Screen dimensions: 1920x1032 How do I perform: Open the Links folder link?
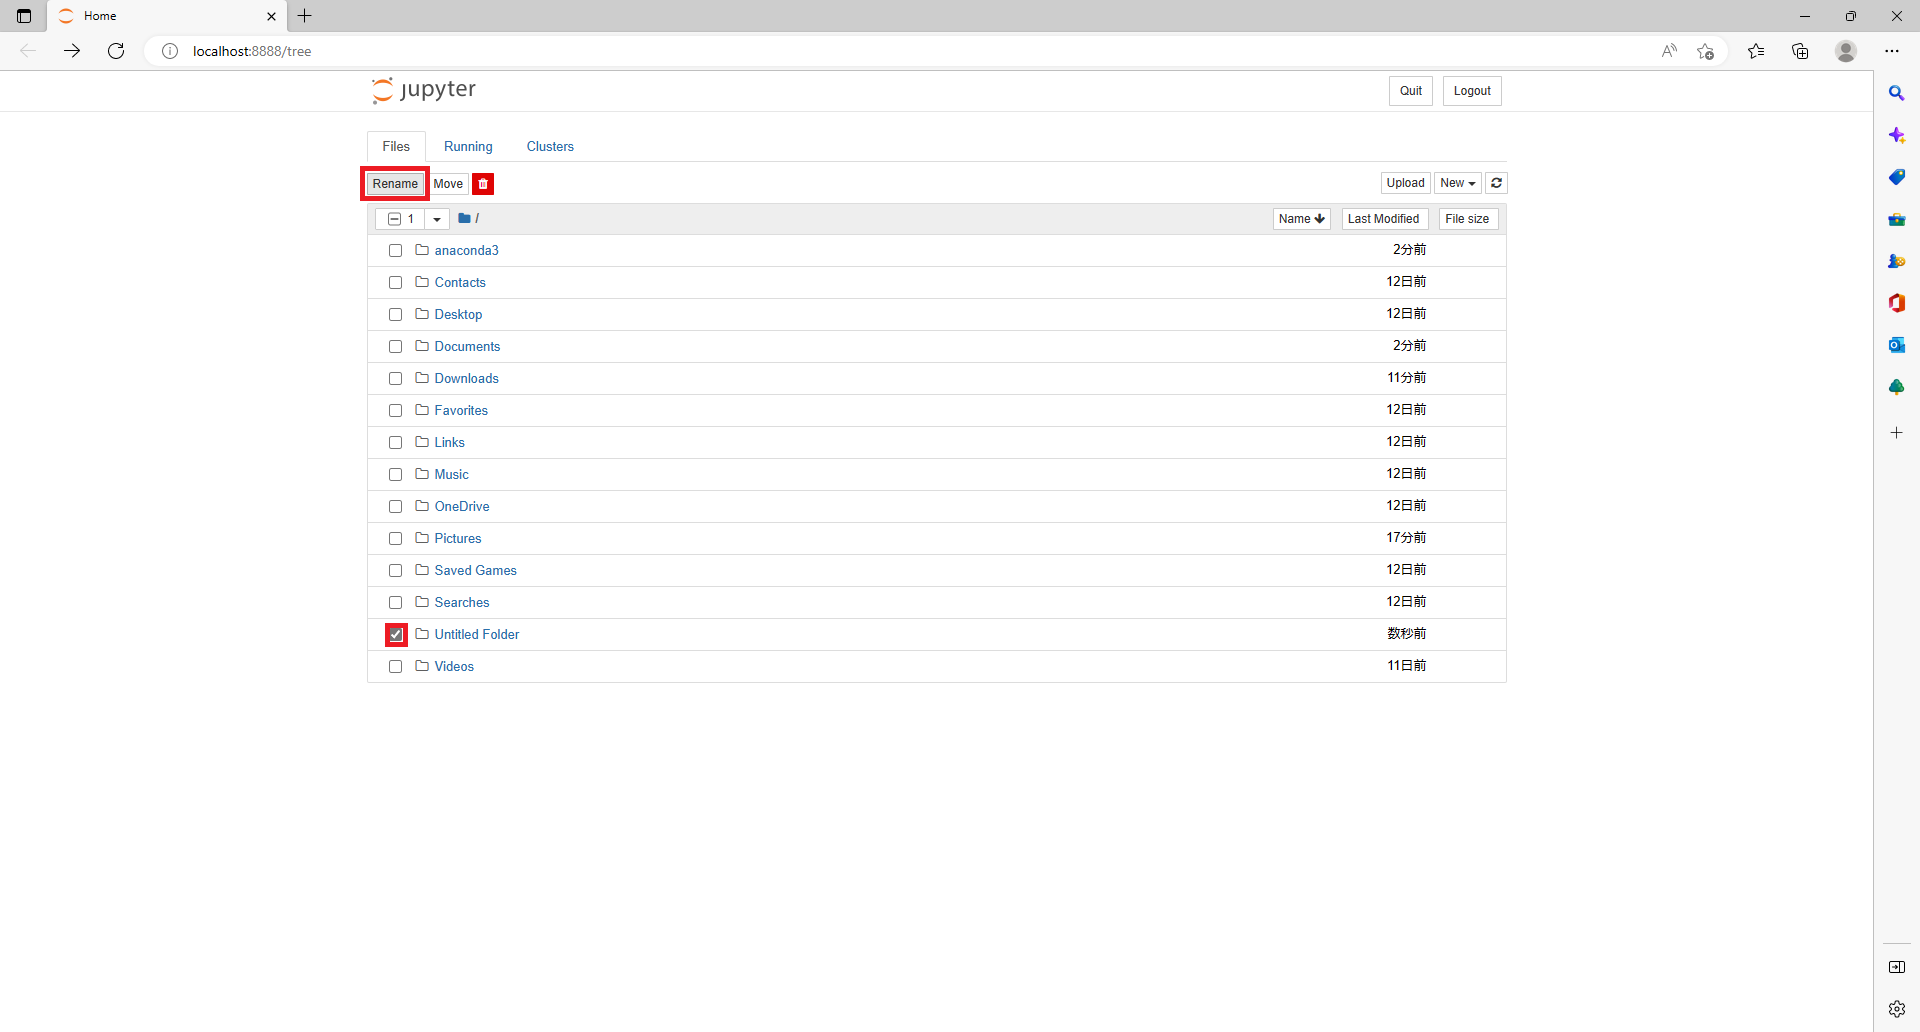click(x=449, y=443)
